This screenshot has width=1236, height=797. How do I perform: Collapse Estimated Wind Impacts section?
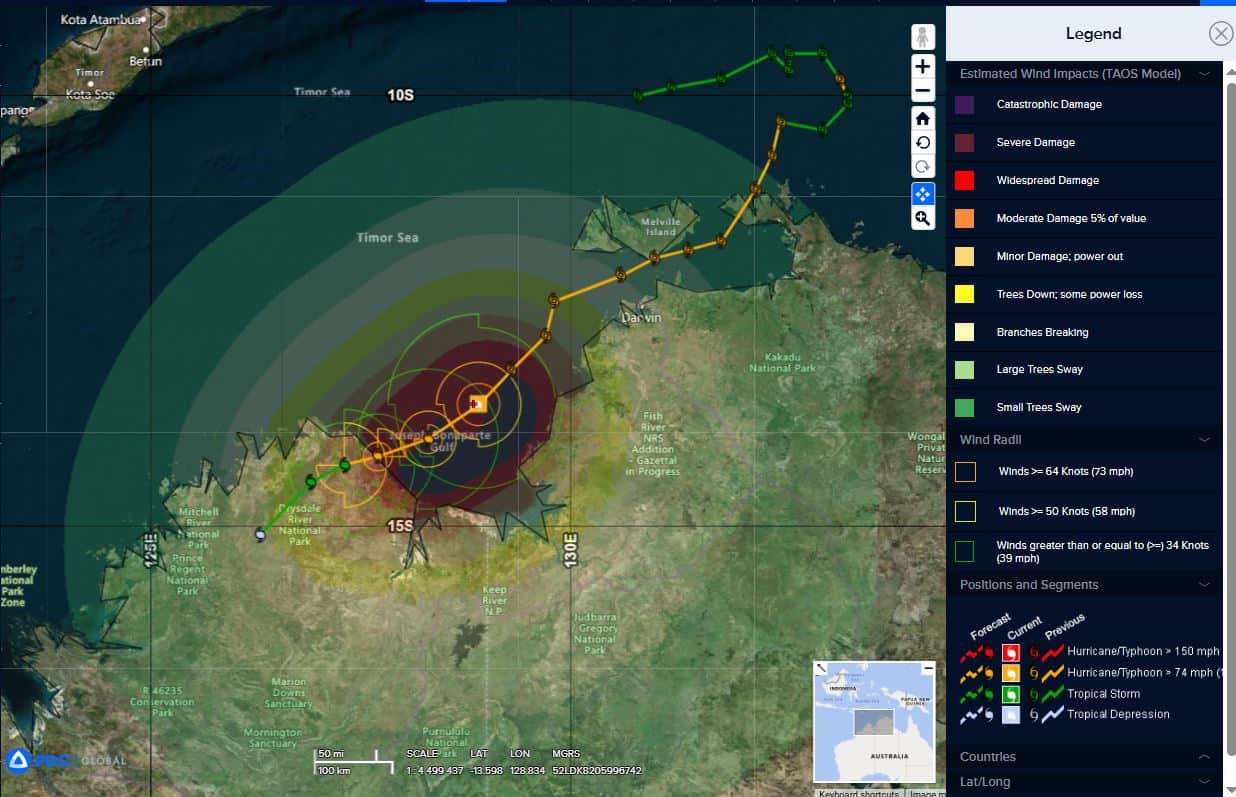1204,74
